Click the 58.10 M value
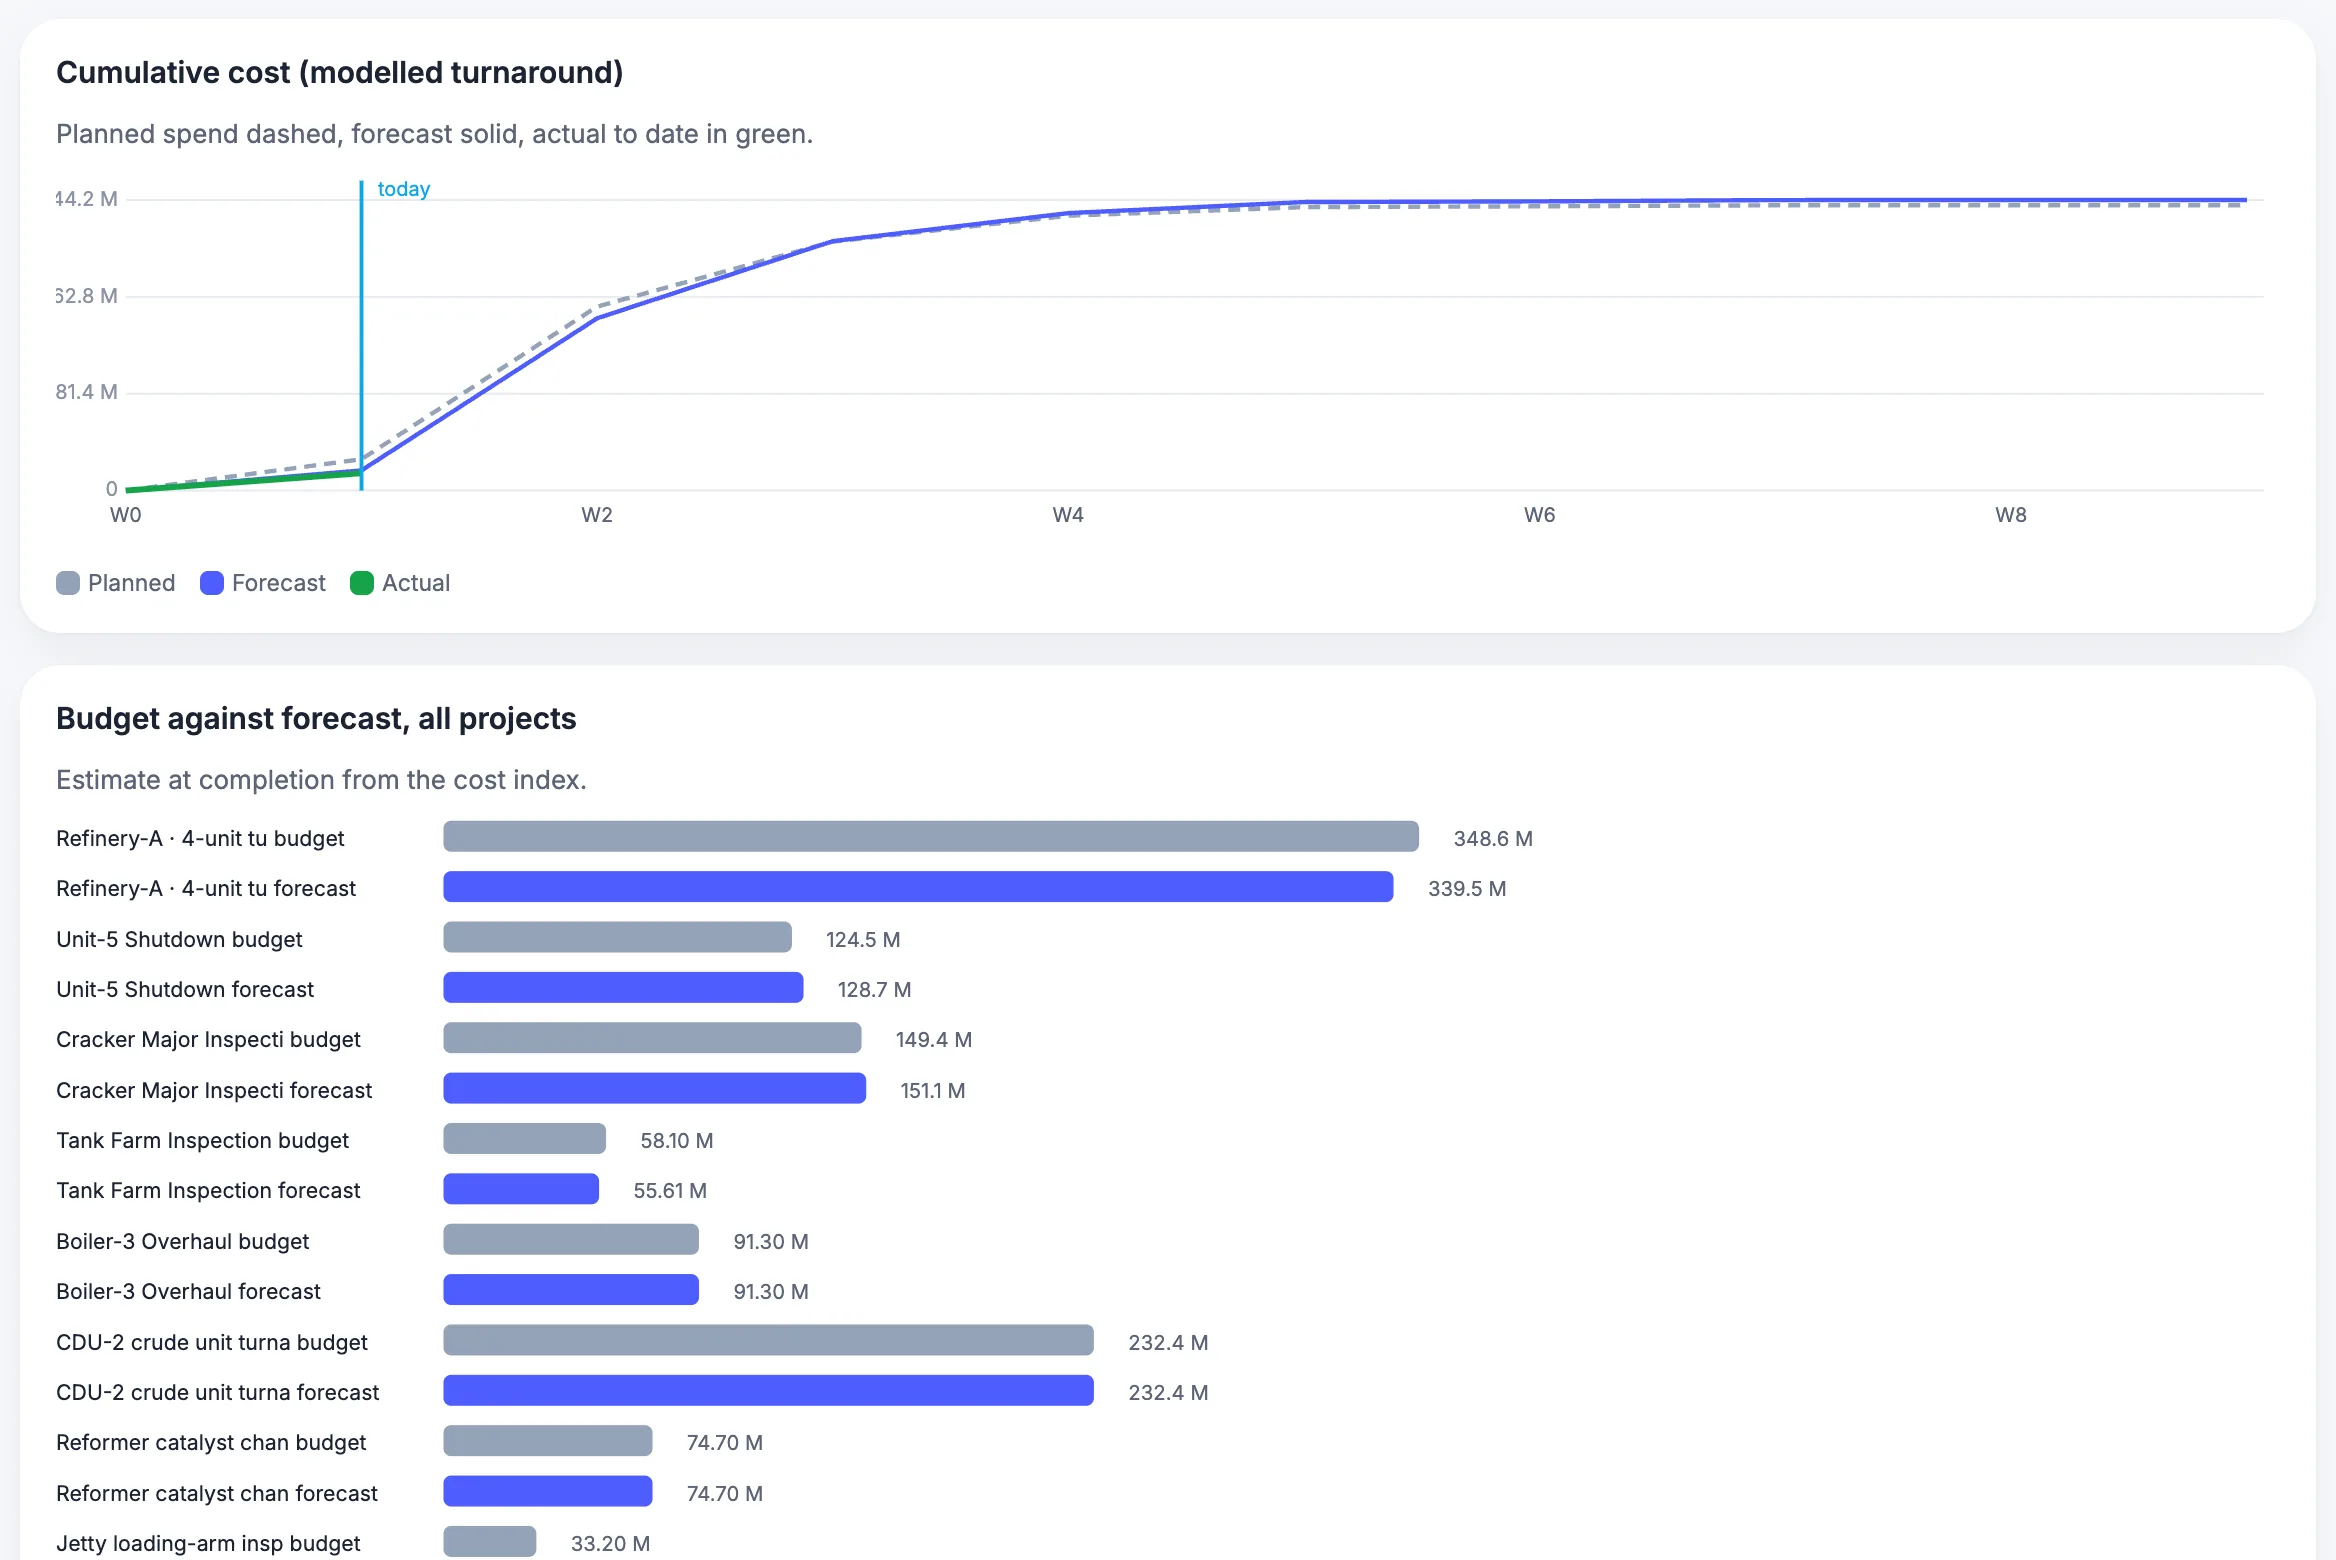The image size is (2336, 1560). point(677,1141)
